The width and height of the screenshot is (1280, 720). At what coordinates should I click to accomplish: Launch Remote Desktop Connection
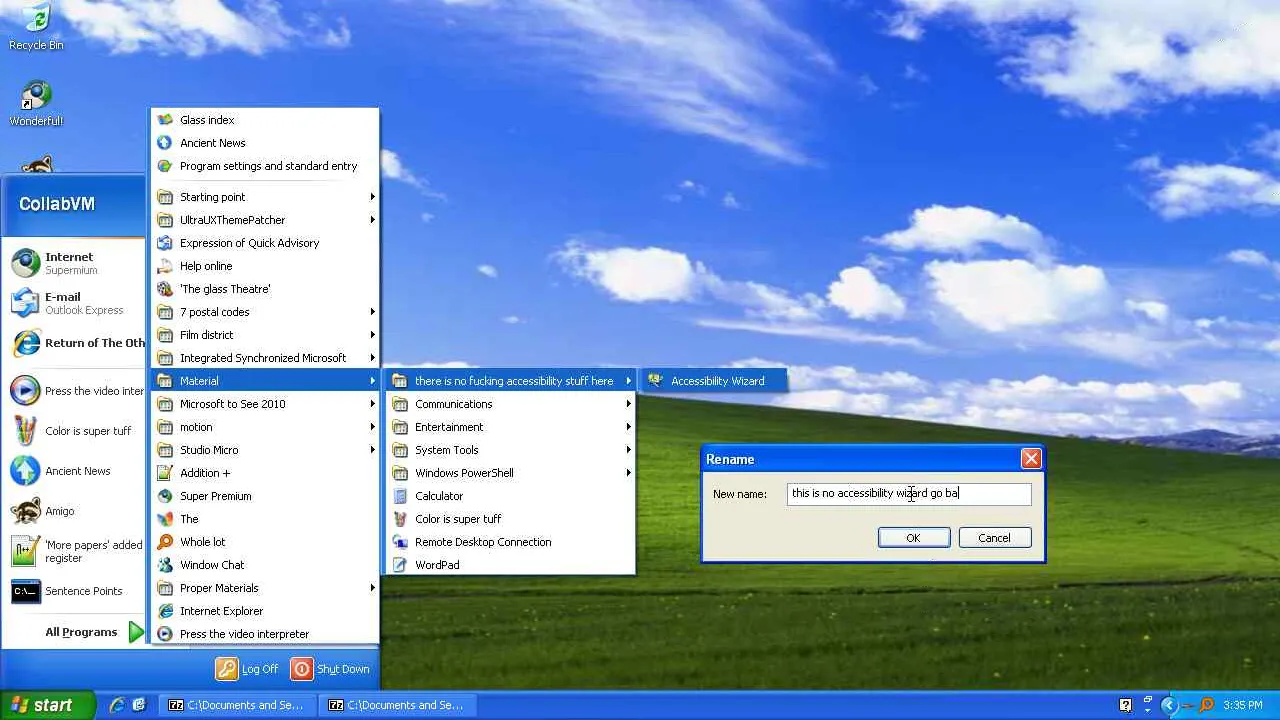point(511,542)
